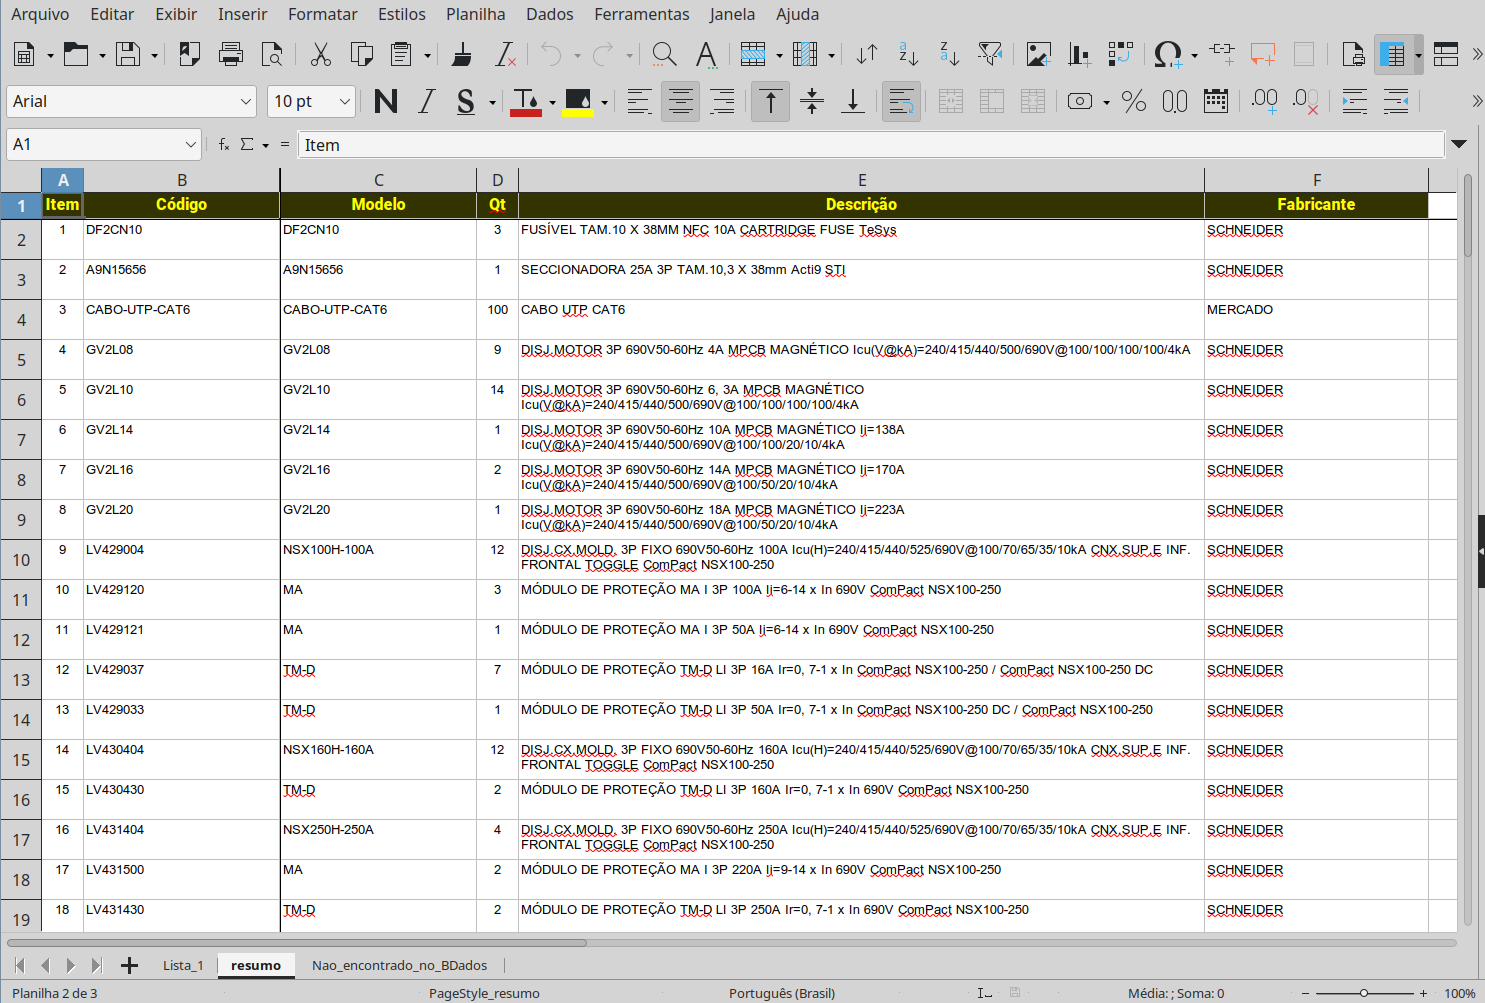This screenshot has height=1003, width=1485.
Task: Click the Cut scissors icon
Action: [x=320, y=54]
